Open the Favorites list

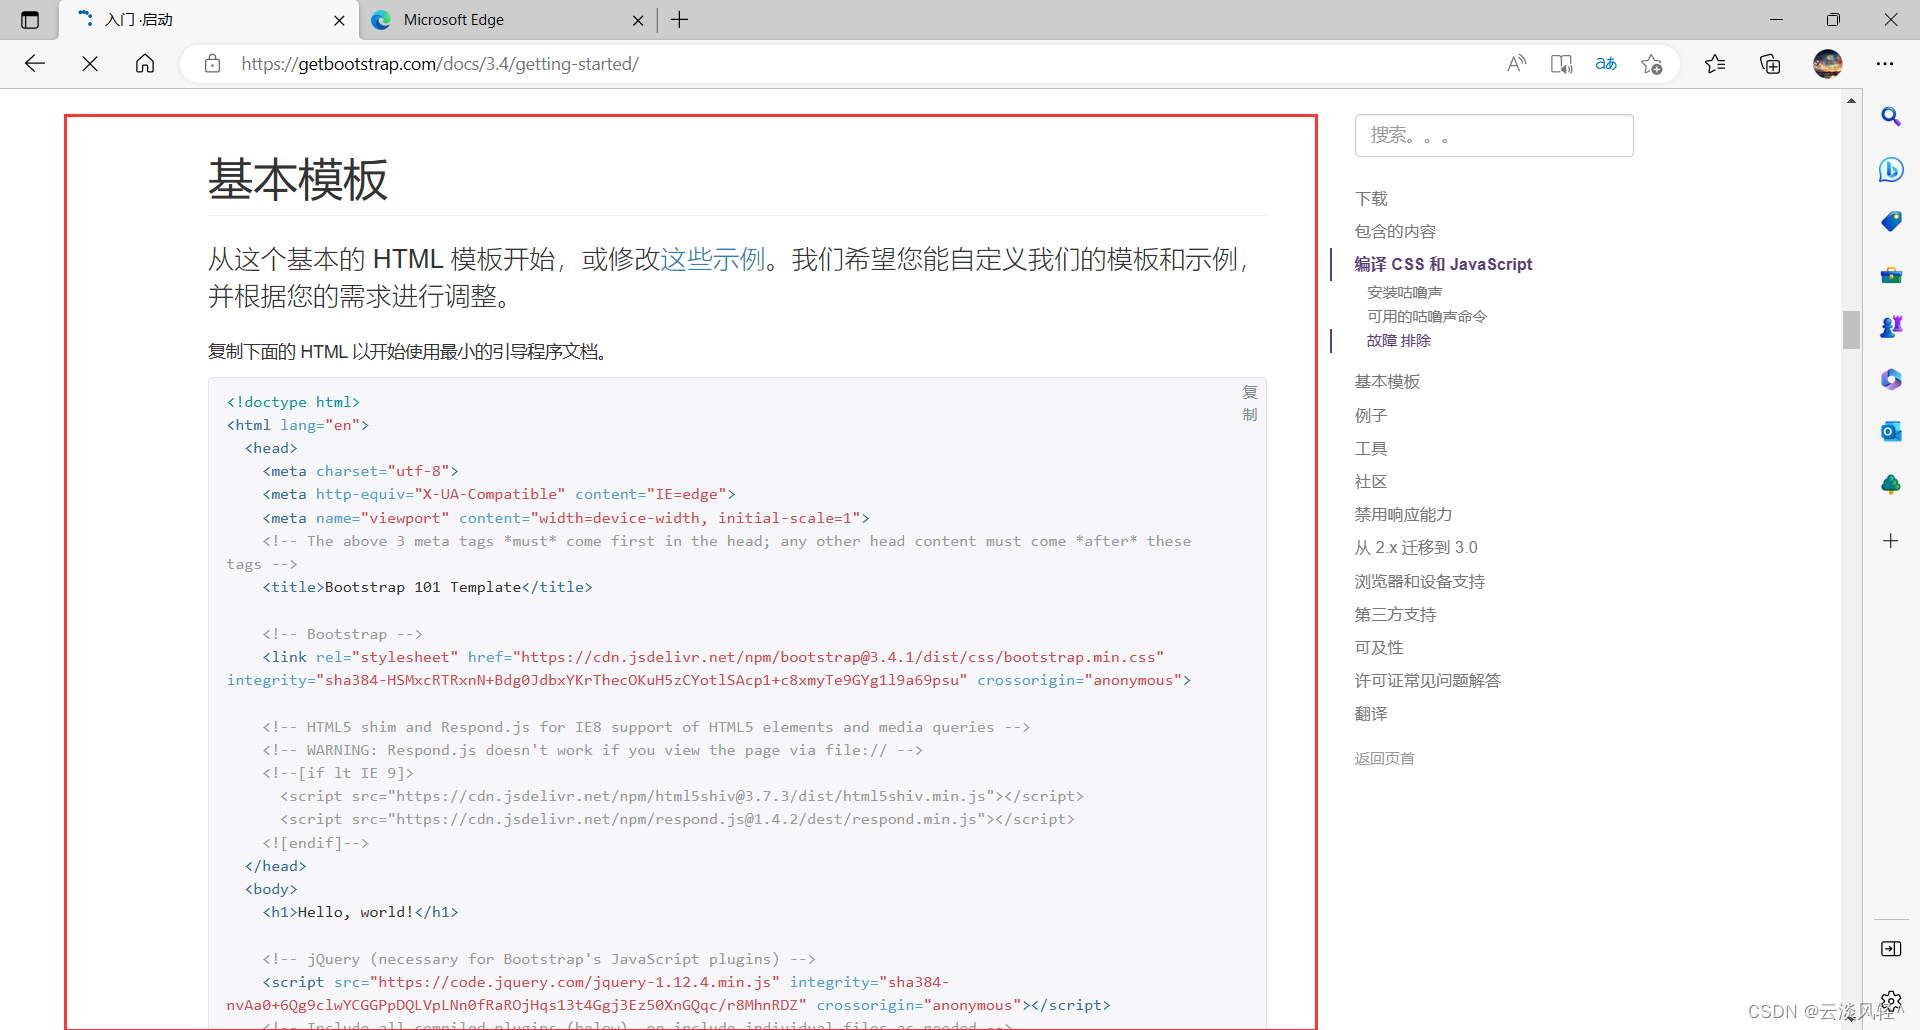pos(1715,64)
